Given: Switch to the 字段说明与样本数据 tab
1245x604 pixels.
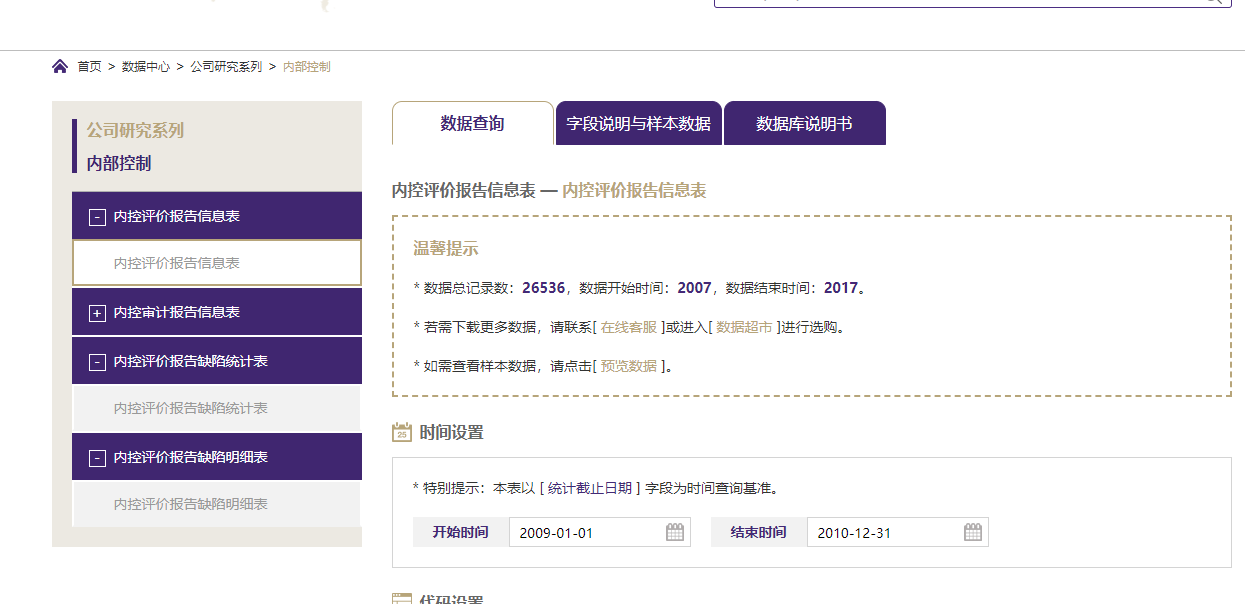Looking at the screenshot, I should [638, 124].
